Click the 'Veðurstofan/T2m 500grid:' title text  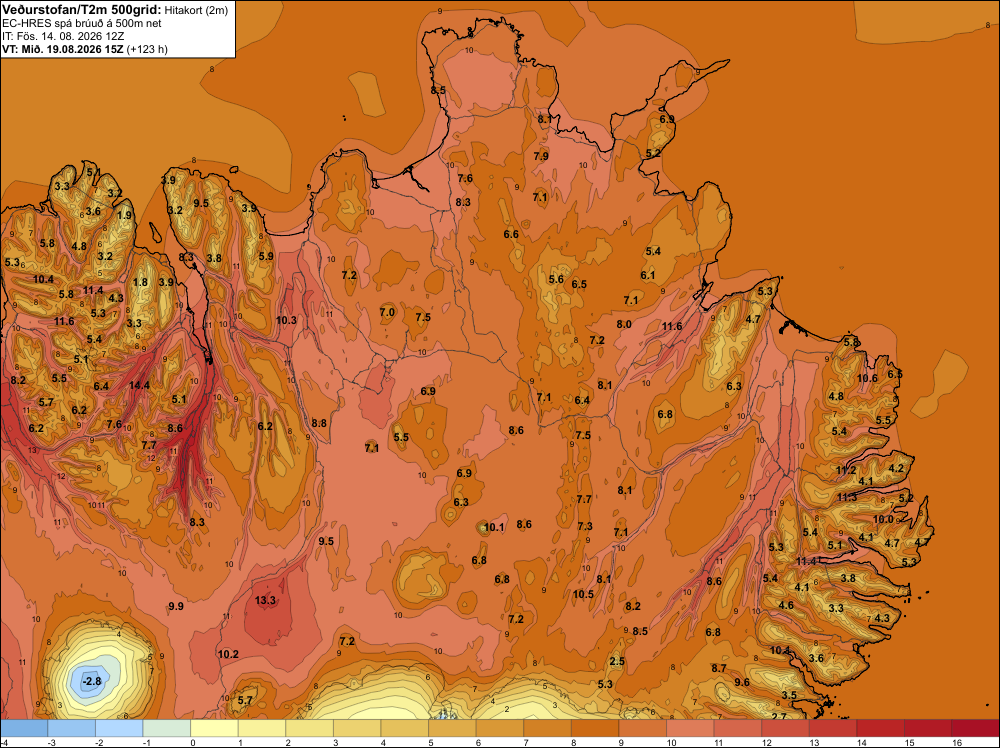coord(82,9)
